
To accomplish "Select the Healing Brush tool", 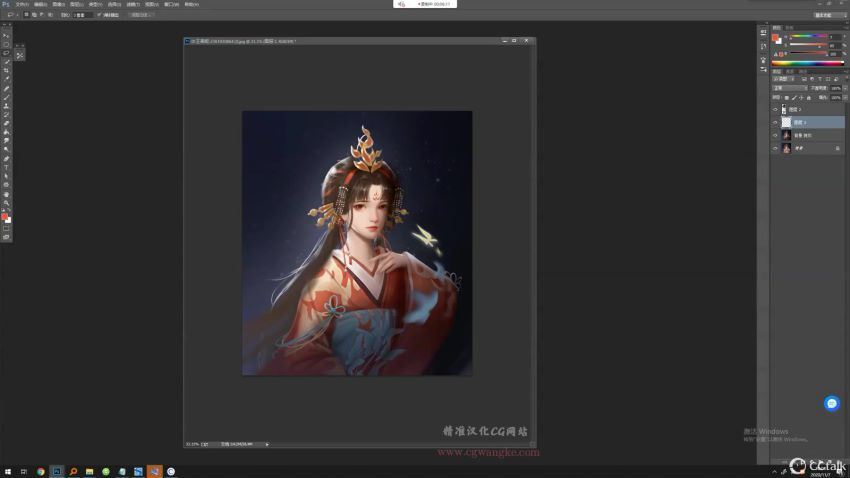I will click(7, 88).
